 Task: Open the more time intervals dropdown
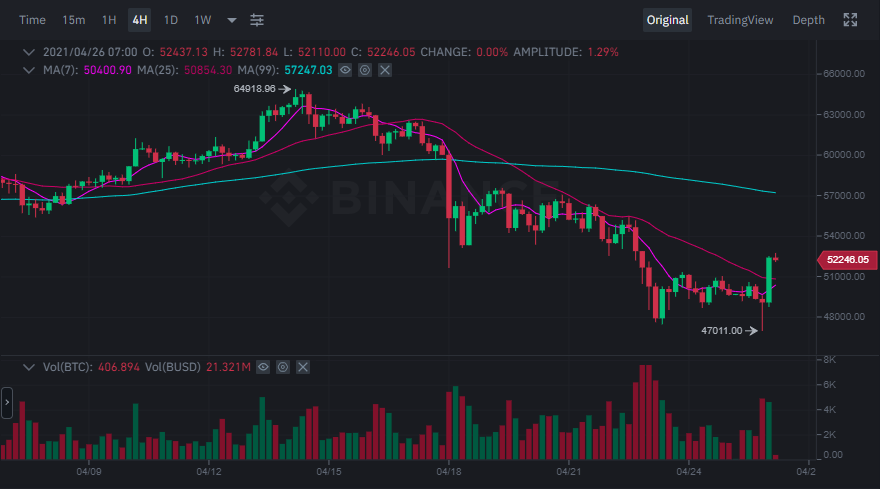[x=232, y=20]
